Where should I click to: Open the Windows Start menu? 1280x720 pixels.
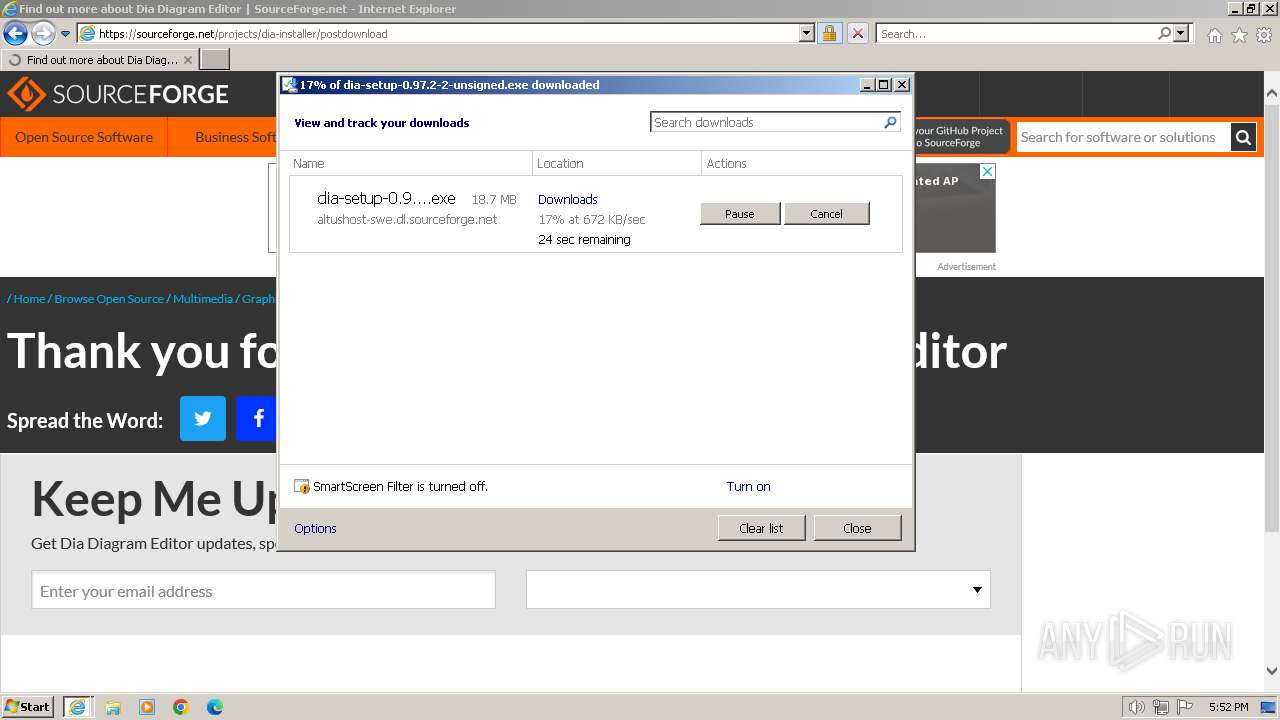[x=28, y=706]
